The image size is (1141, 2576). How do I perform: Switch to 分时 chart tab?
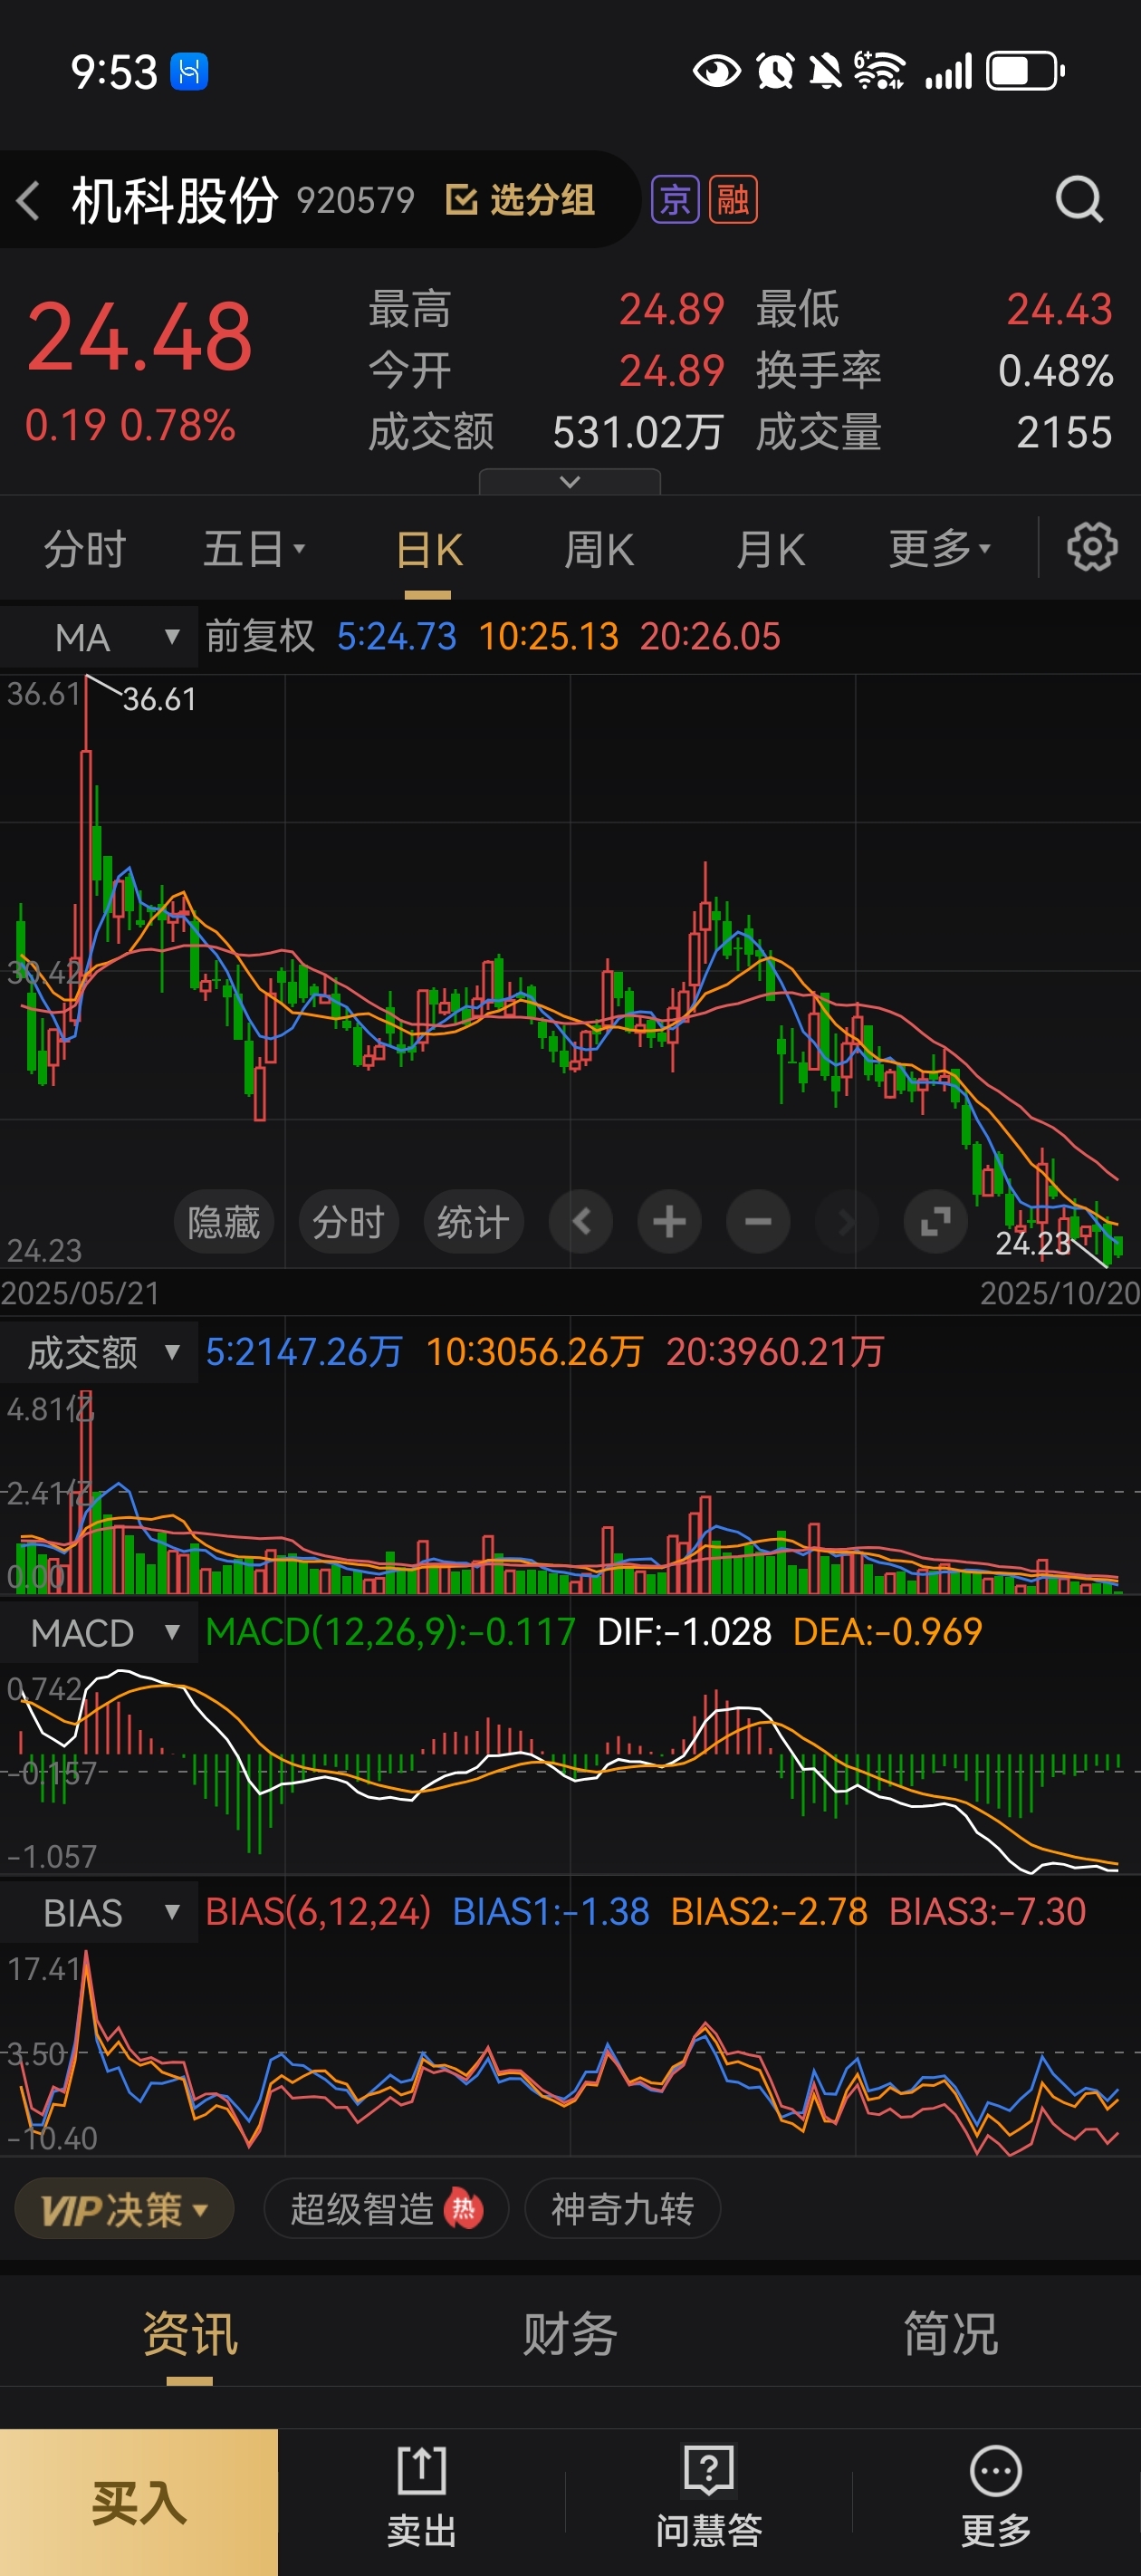point(85,549)
